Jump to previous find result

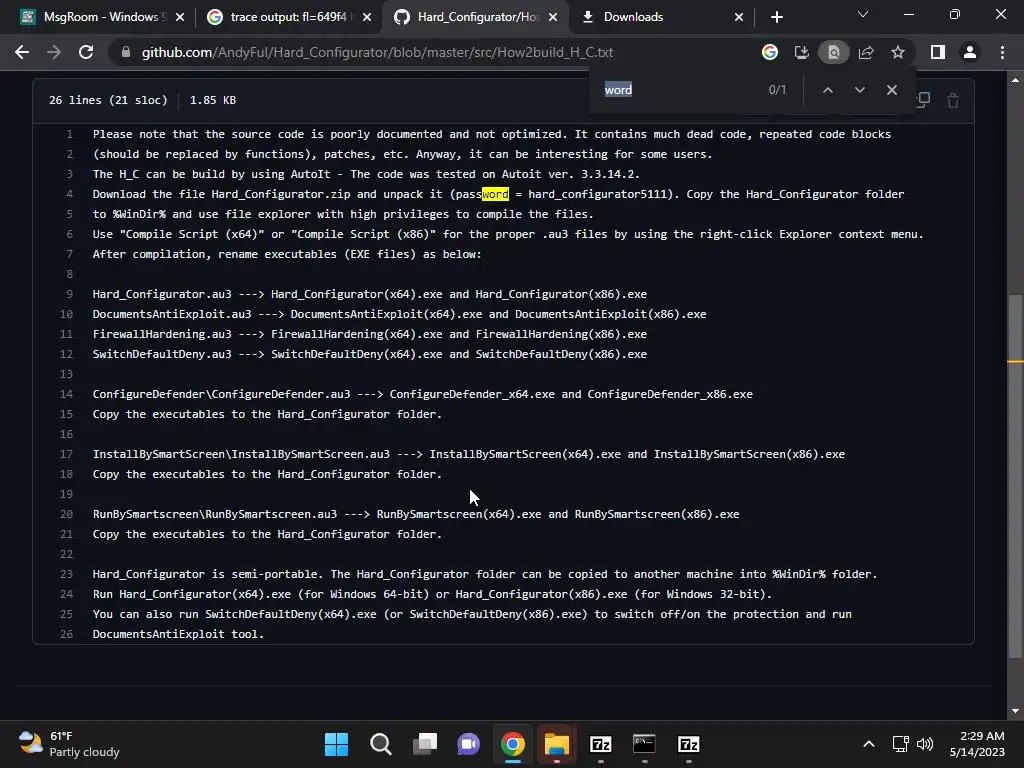pyautogui.click(x=827, y=90)
